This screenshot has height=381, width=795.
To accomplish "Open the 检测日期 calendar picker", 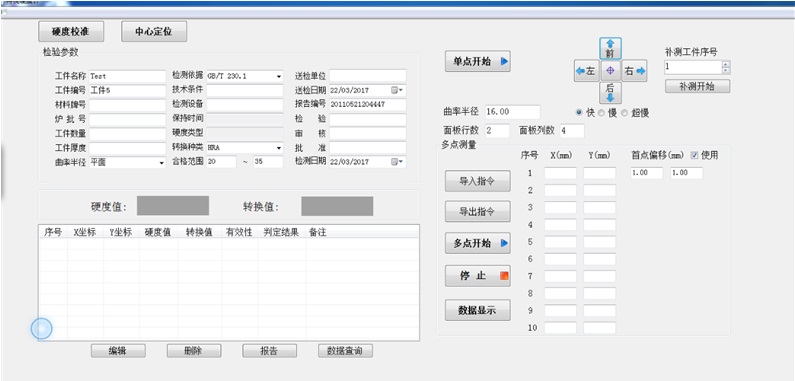I will pyautogui.click(x=396, y=162).
